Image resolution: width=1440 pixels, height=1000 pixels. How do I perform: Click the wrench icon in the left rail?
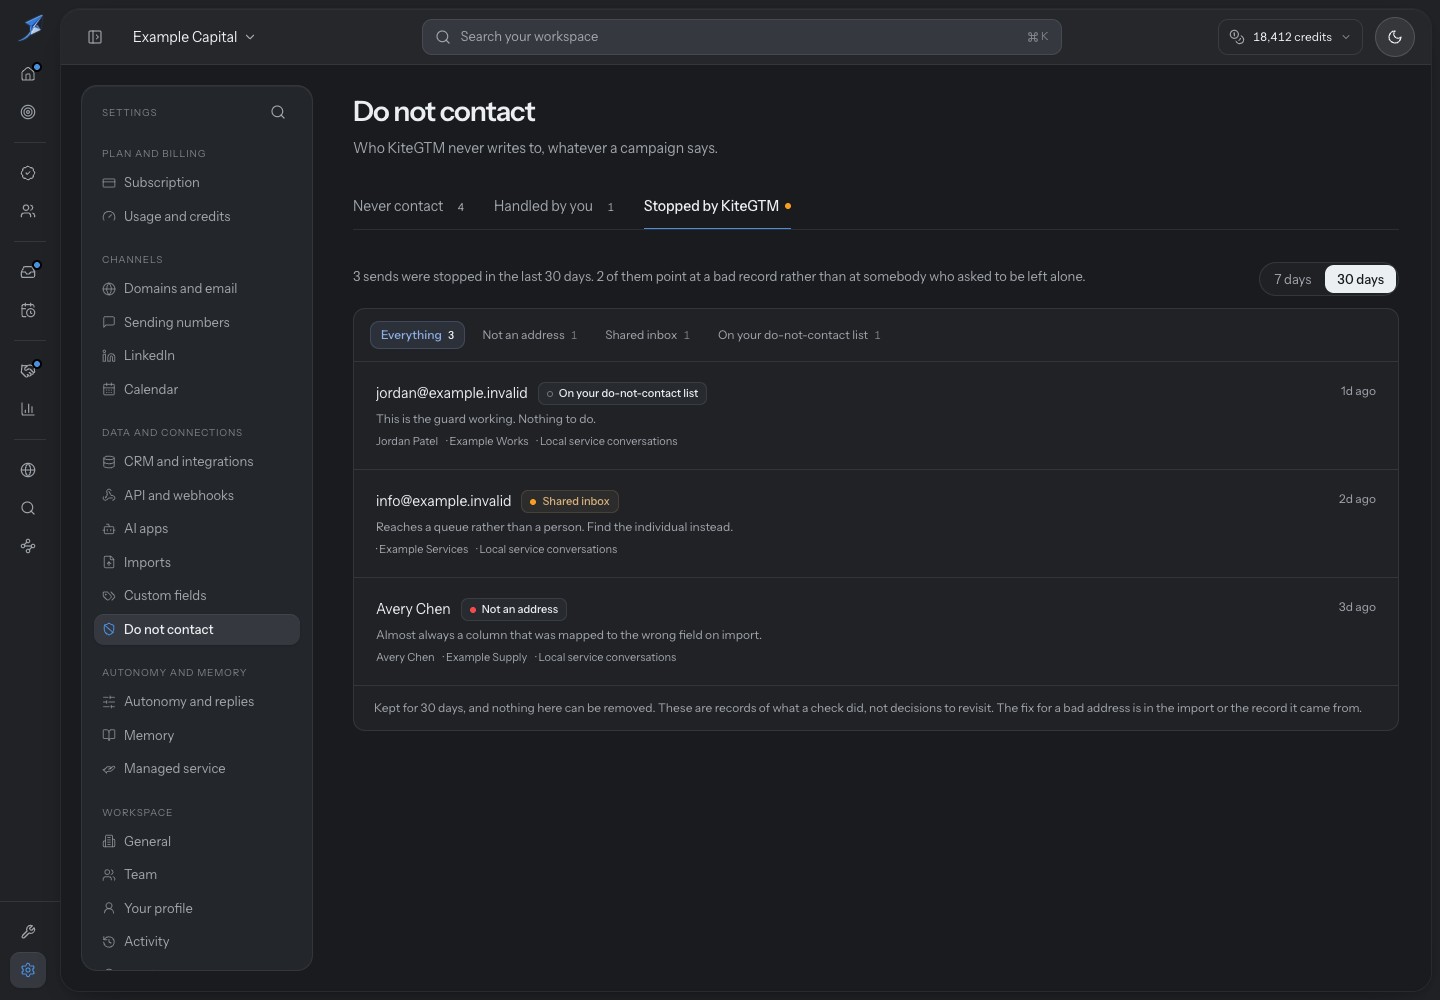[28, 932]
